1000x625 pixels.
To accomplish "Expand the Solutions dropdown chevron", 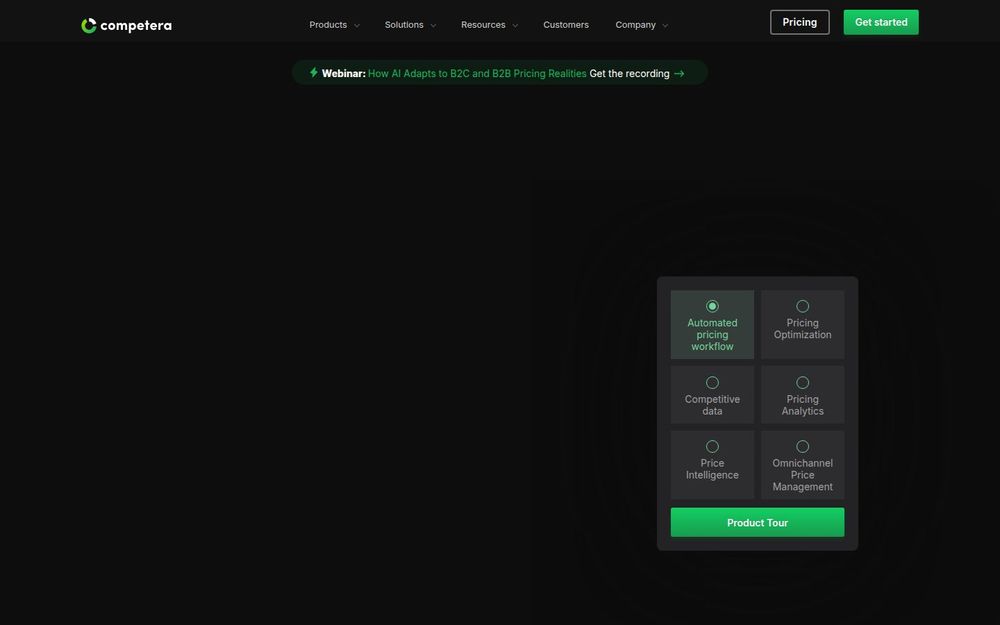I will click(x=433, y=26).
